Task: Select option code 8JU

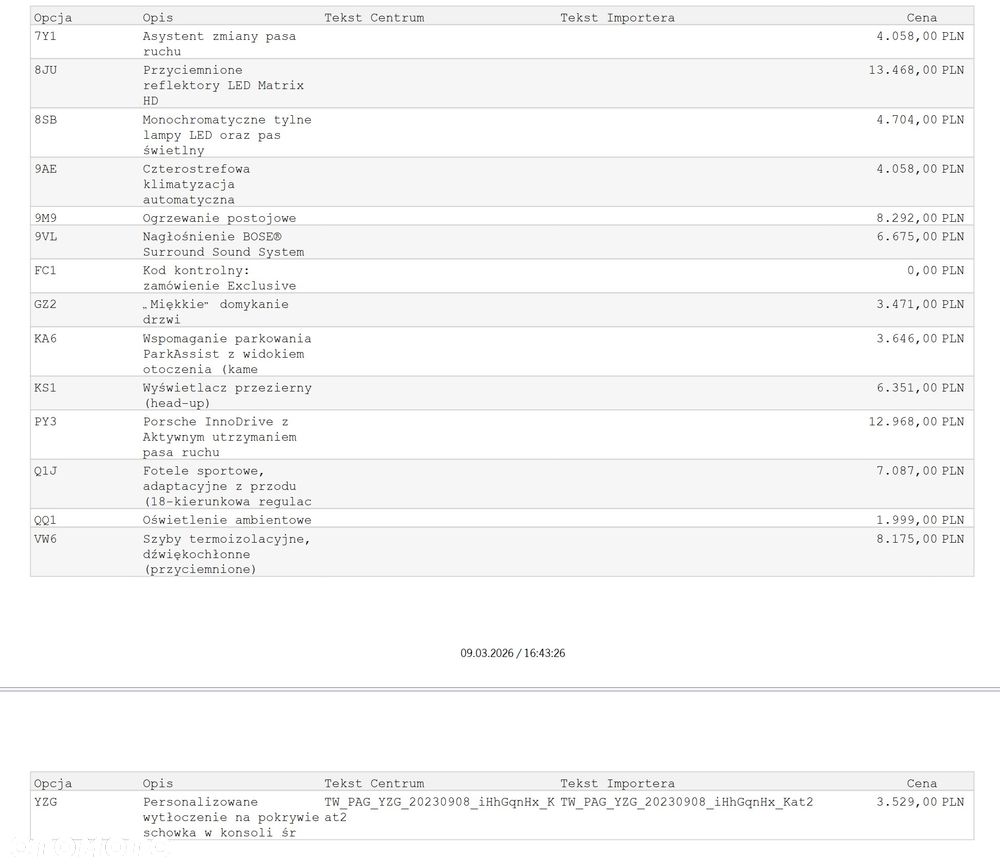Action: pyautogui.click(x=45, y=70)
